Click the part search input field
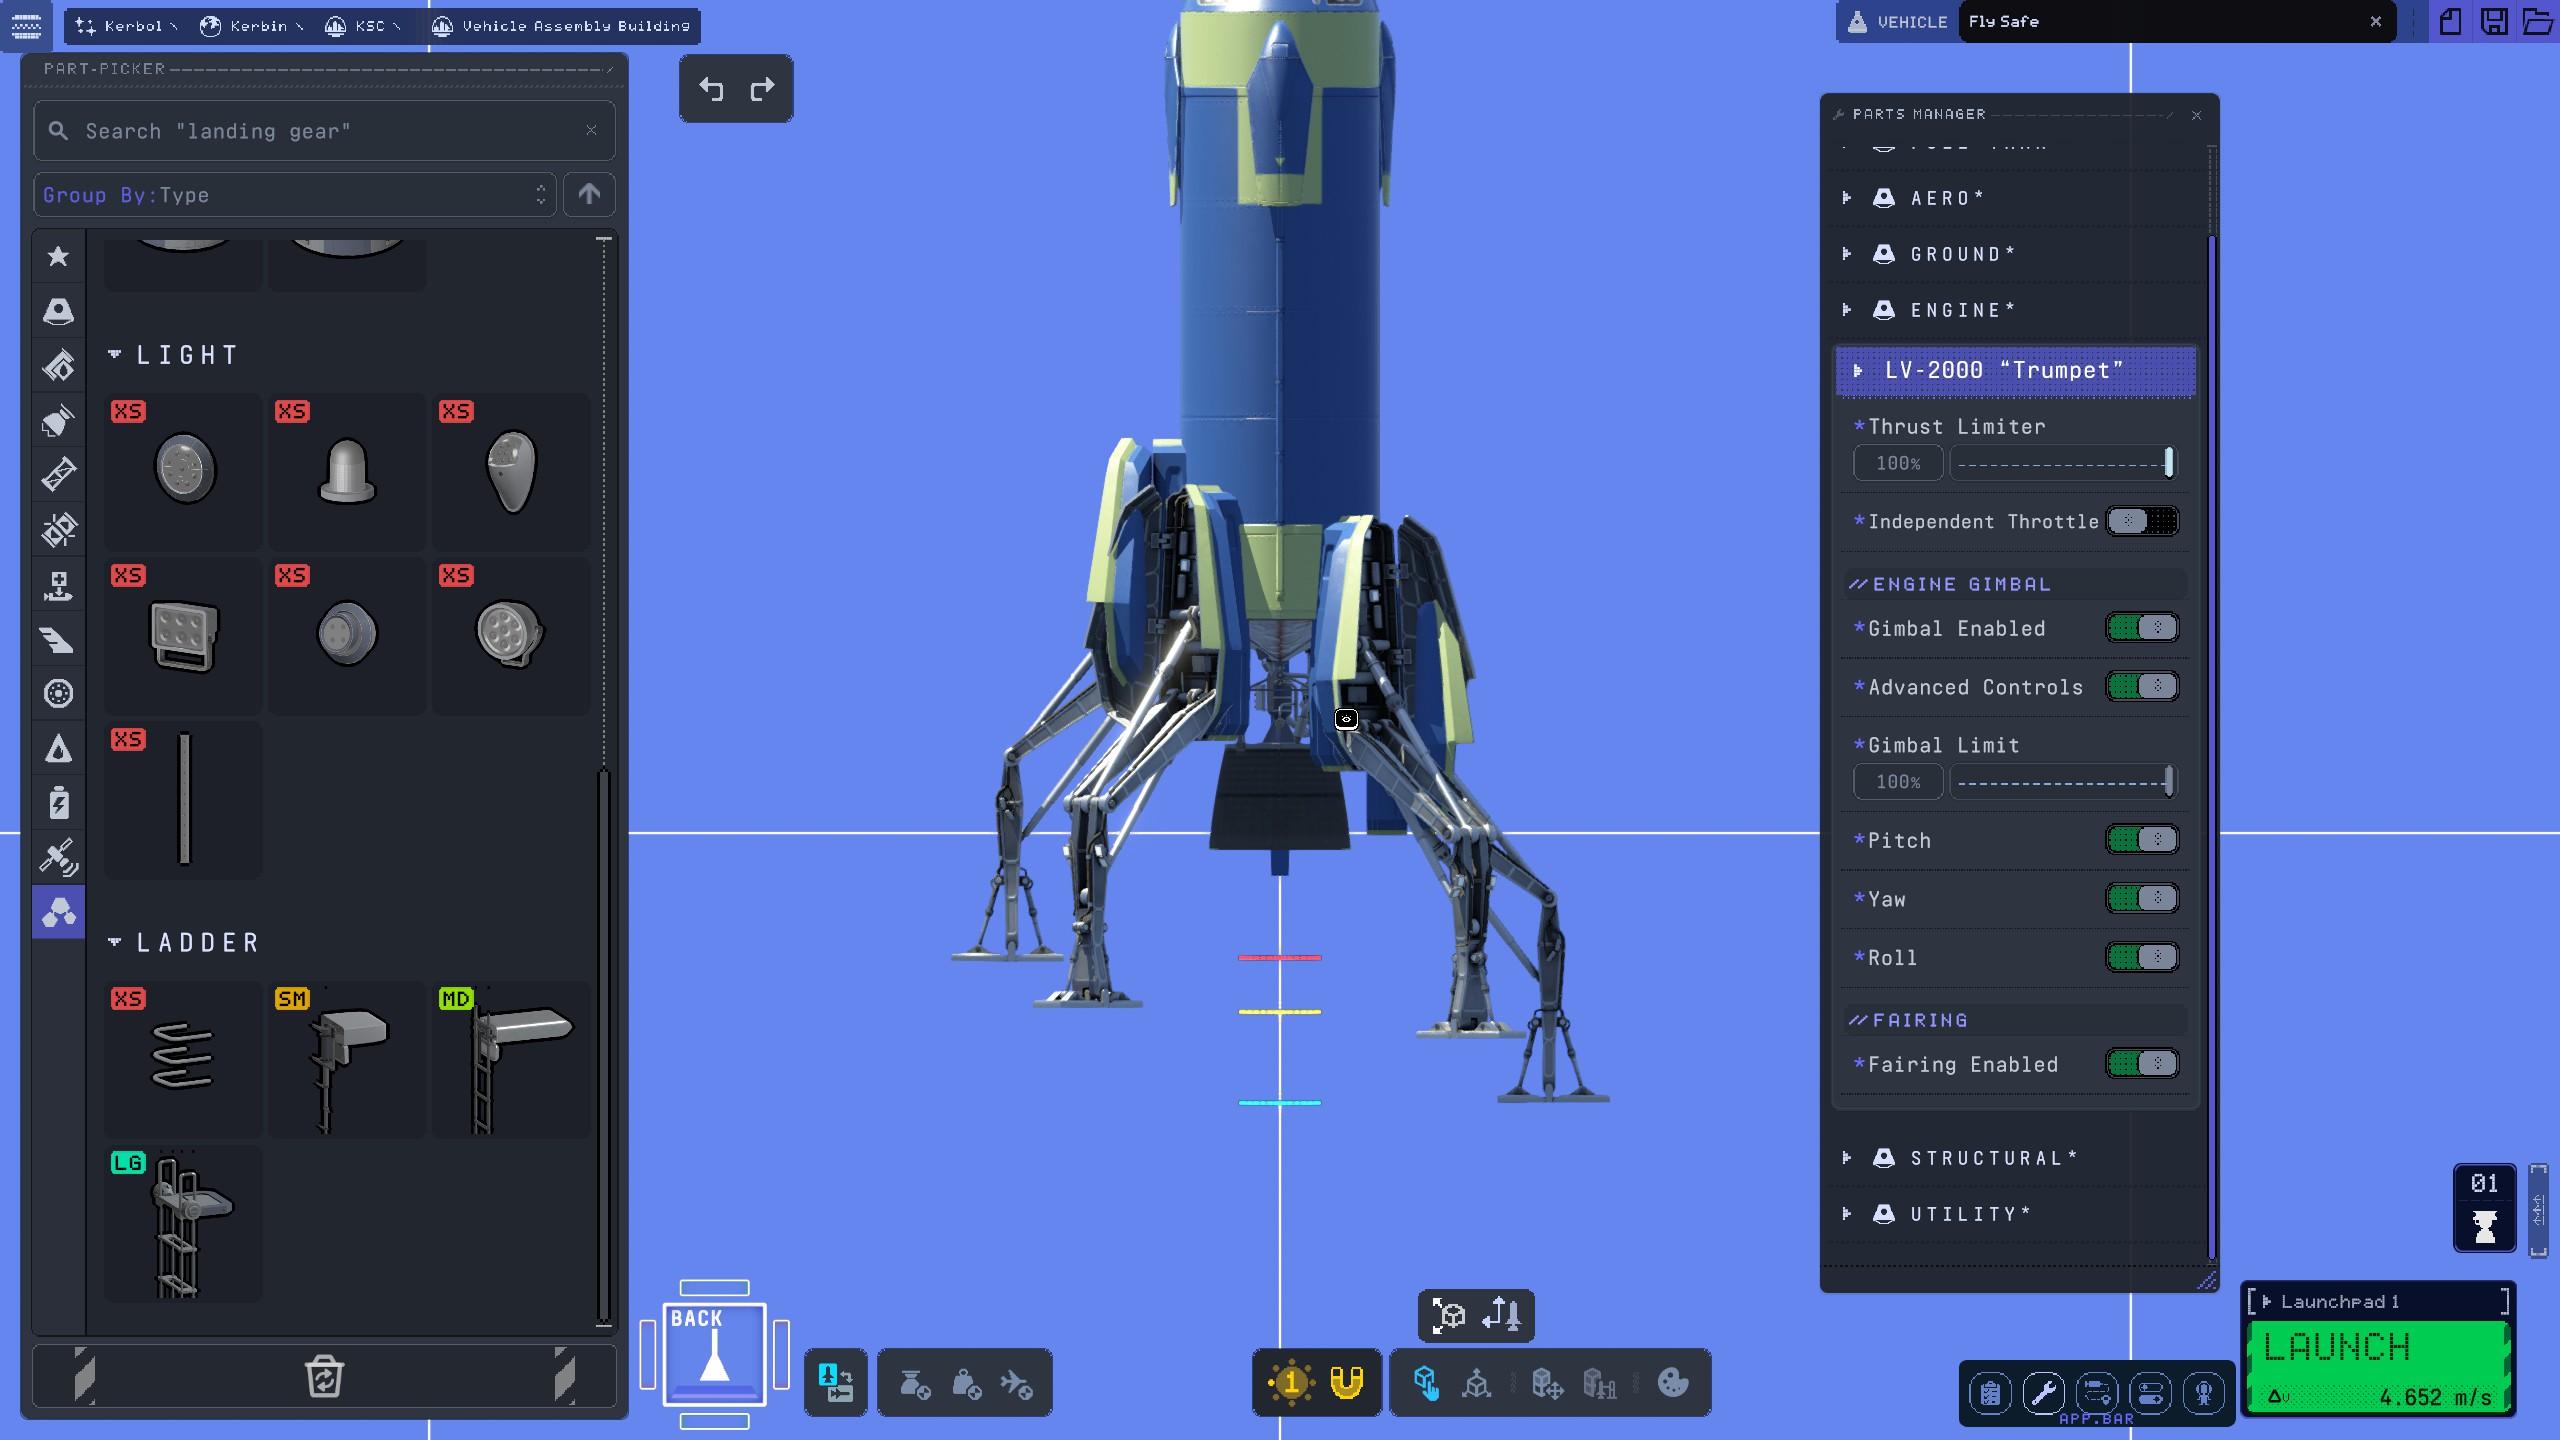The width and height of the screenshot is (2560, 1440). point(324,131)
